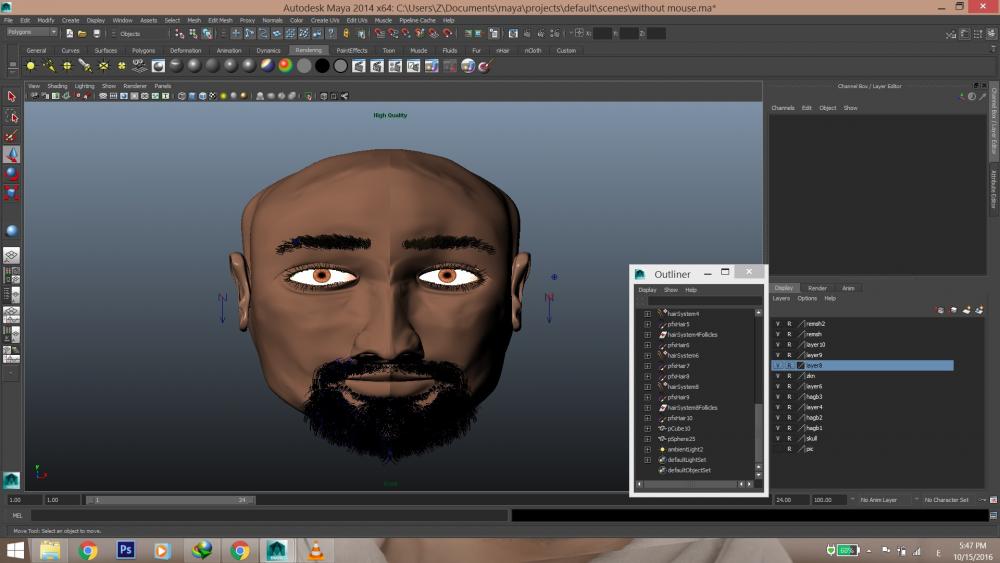1000x563 pixels.
Task: Click the Paint Selection tool
Action: pos(11,136)
